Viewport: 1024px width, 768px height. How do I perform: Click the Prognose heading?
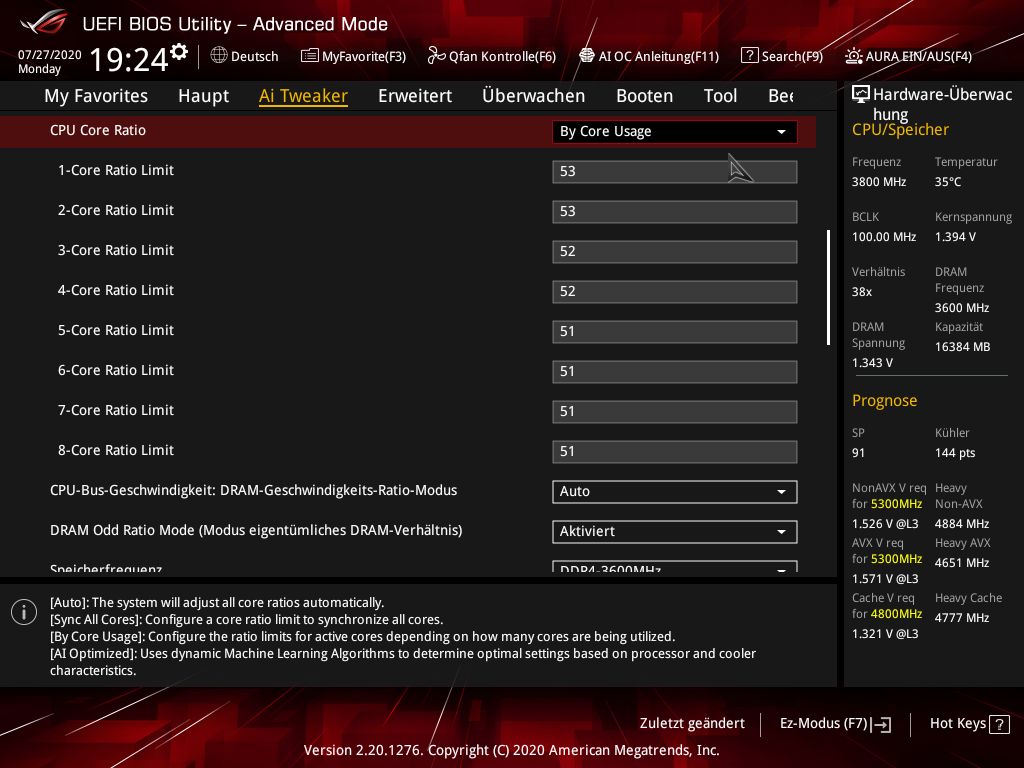pos(884,401)
